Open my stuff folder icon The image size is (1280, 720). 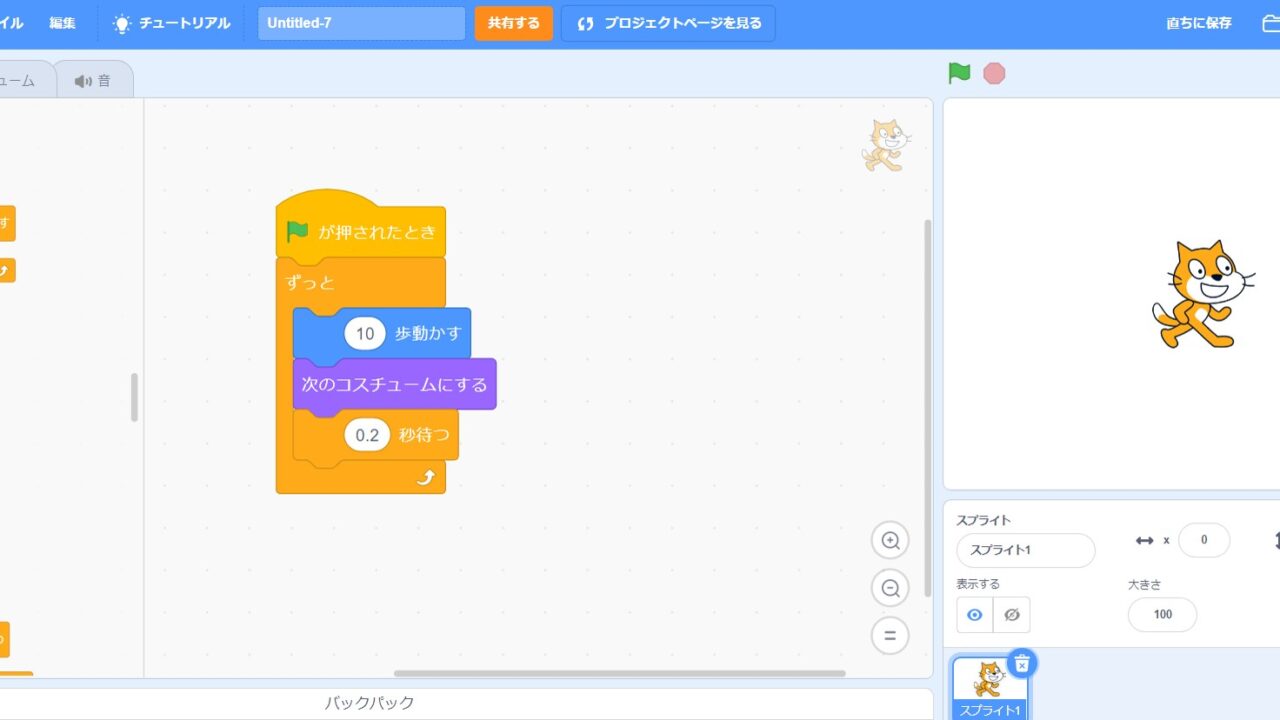click(1271, 23)
